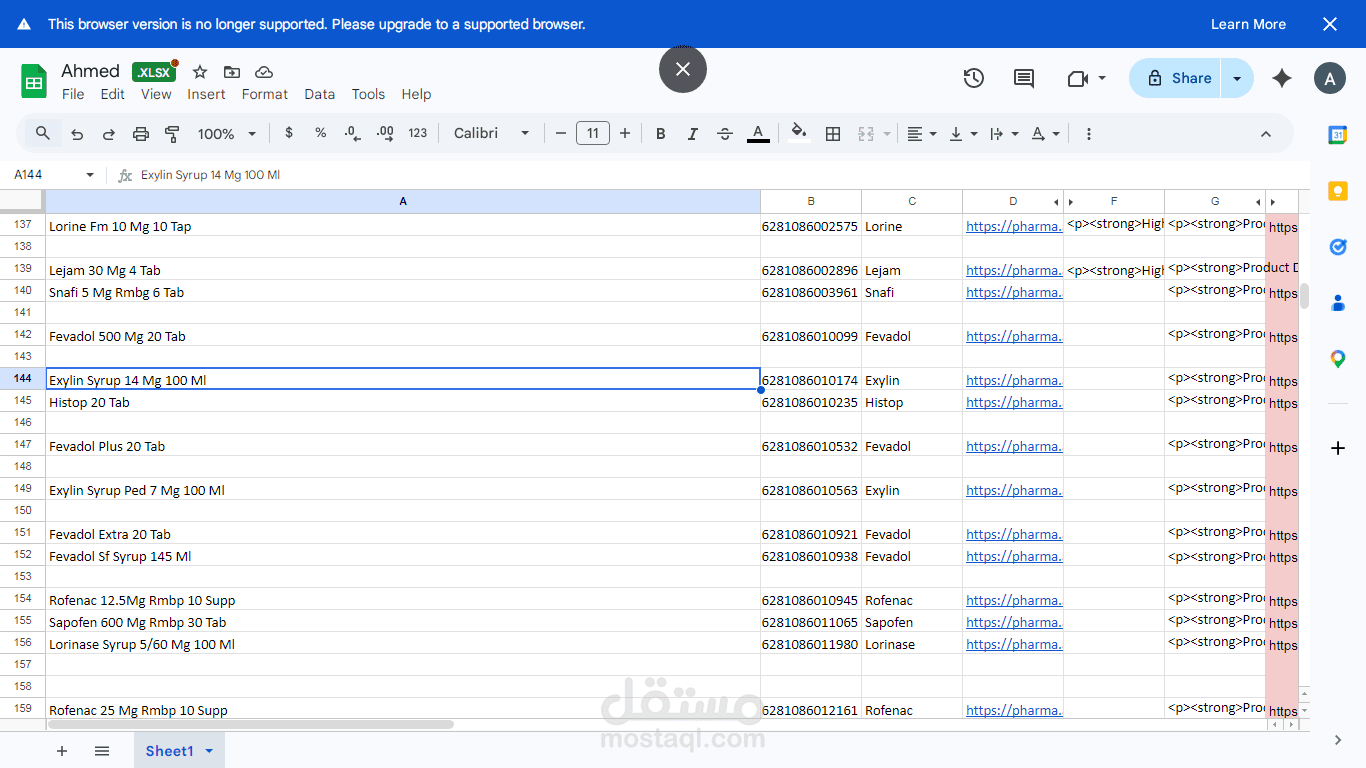Select the Sapofen 600 Mg Rmbp 30 Tab cell

pyautogui.click(x=403, y=622)
